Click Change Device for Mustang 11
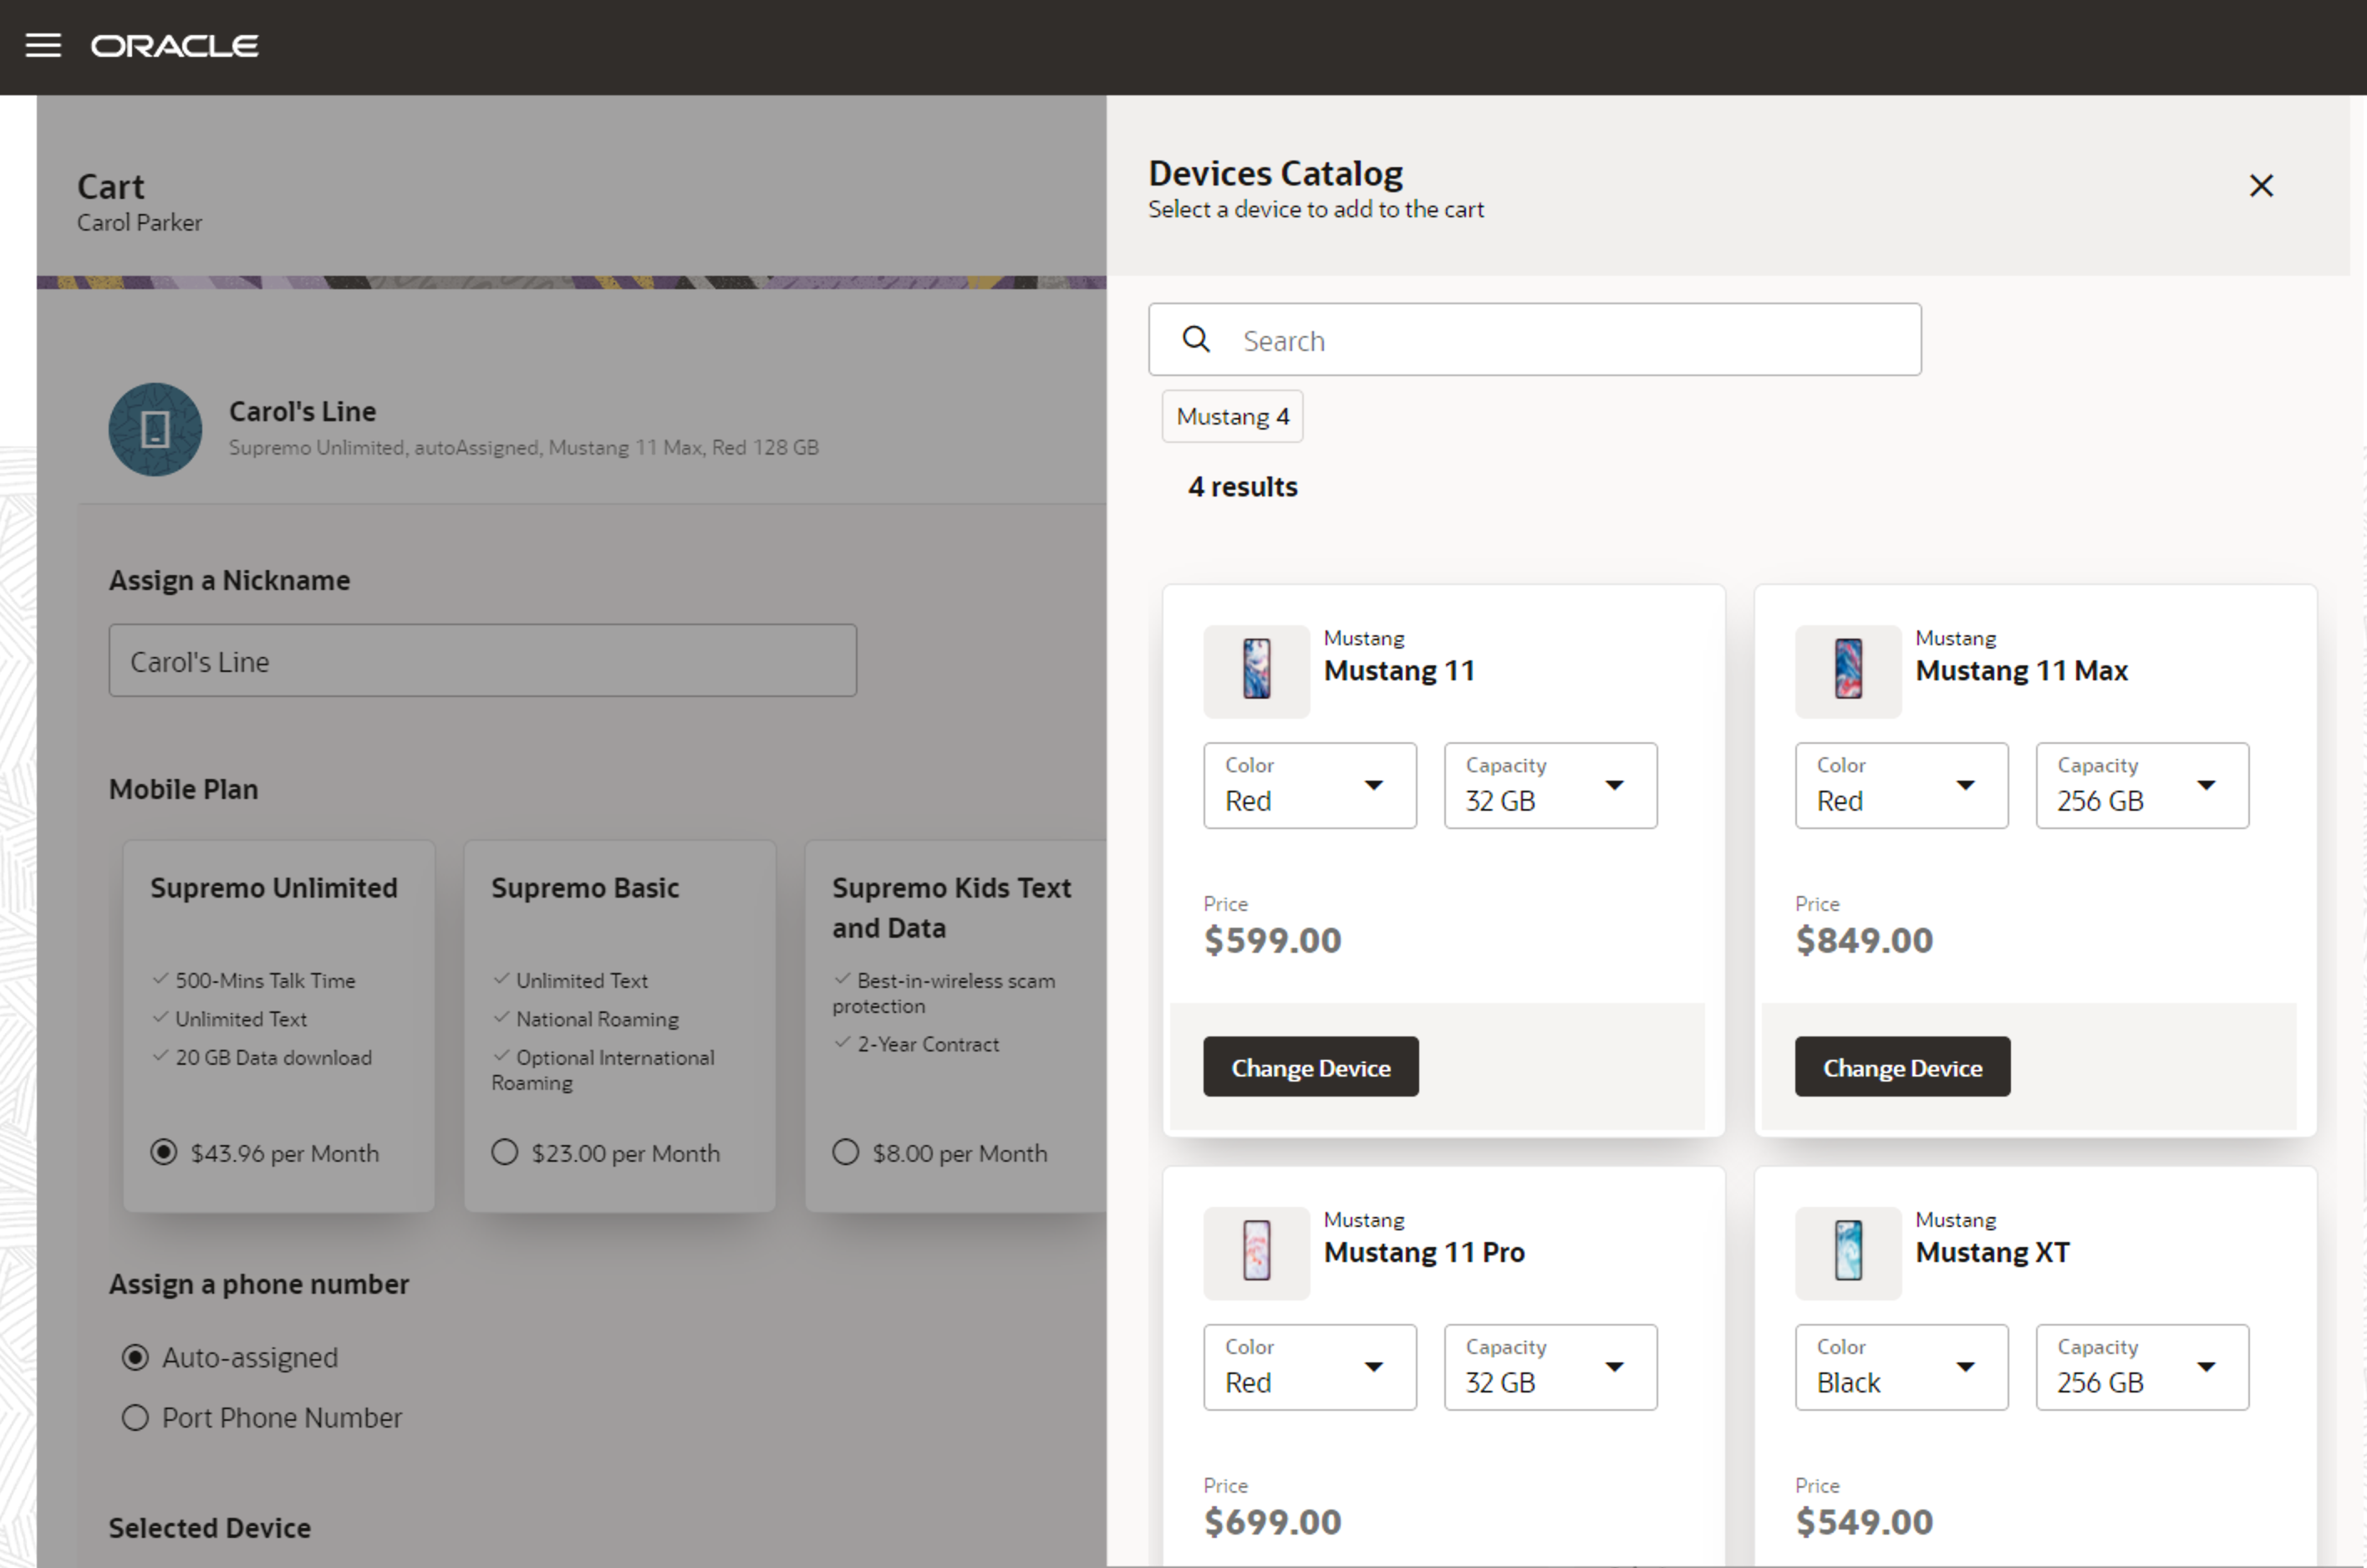This screenshot has height=1568, width=2367. pyautogui.click(x=1310, y=1068)
